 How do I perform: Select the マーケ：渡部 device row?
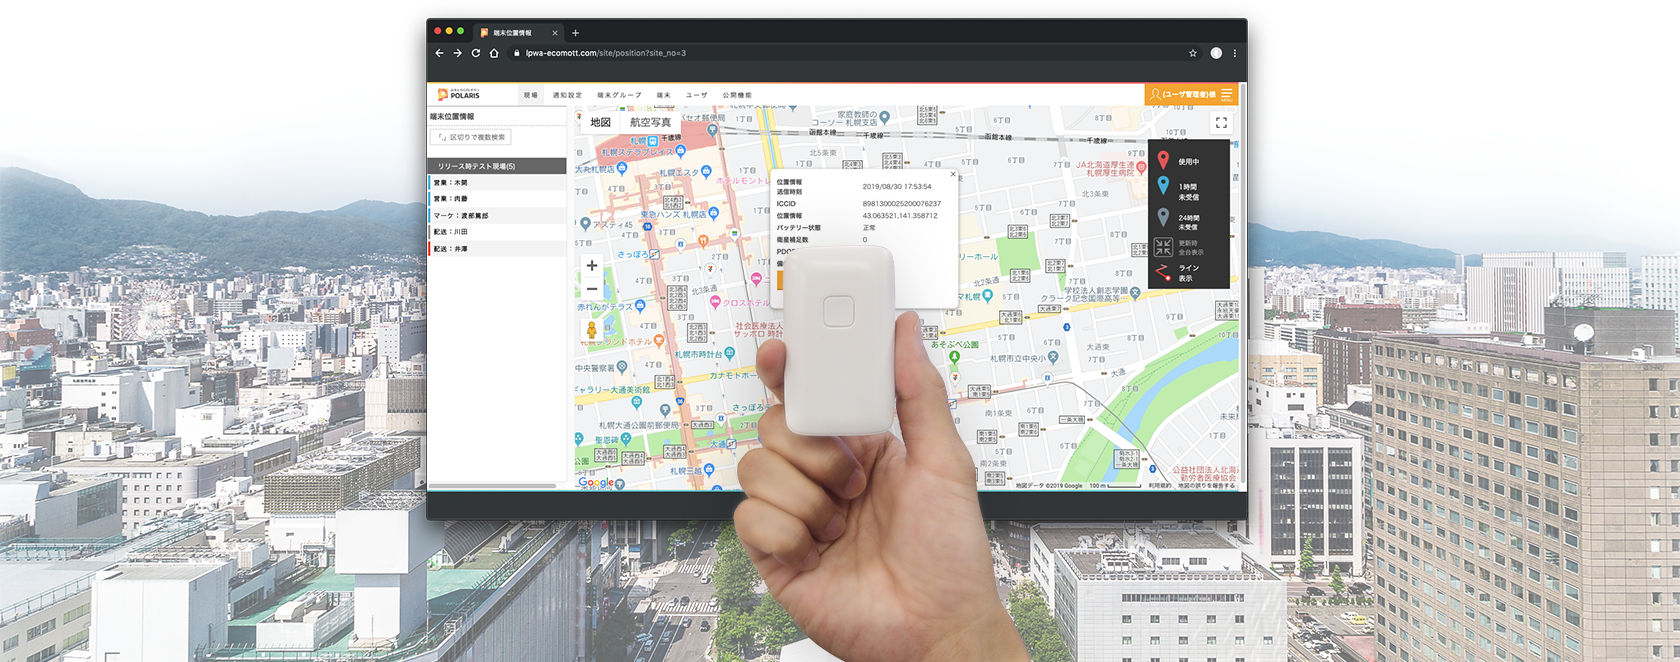point(497,215)
